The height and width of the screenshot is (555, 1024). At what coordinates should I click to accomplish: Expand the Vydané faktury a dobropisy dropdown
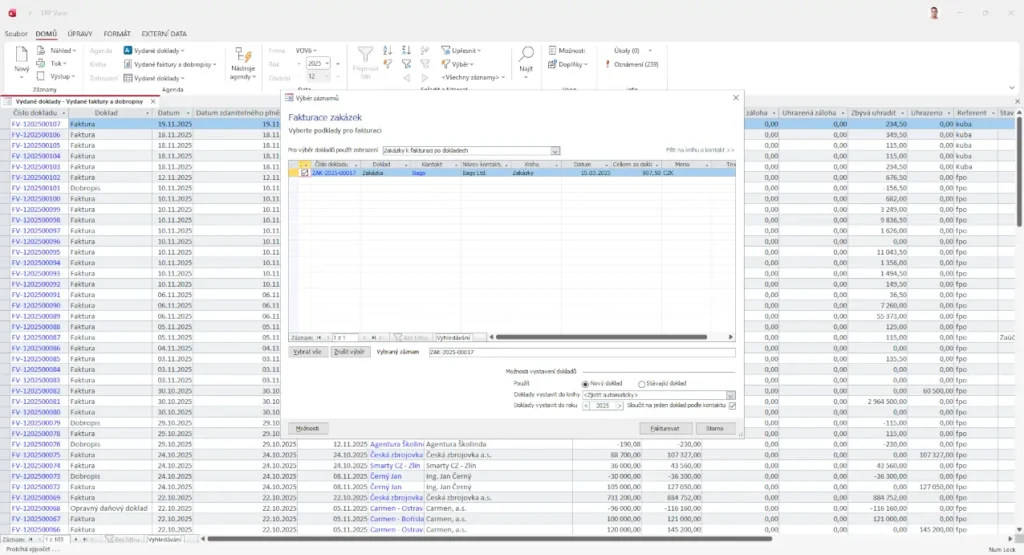pos(215,64)
